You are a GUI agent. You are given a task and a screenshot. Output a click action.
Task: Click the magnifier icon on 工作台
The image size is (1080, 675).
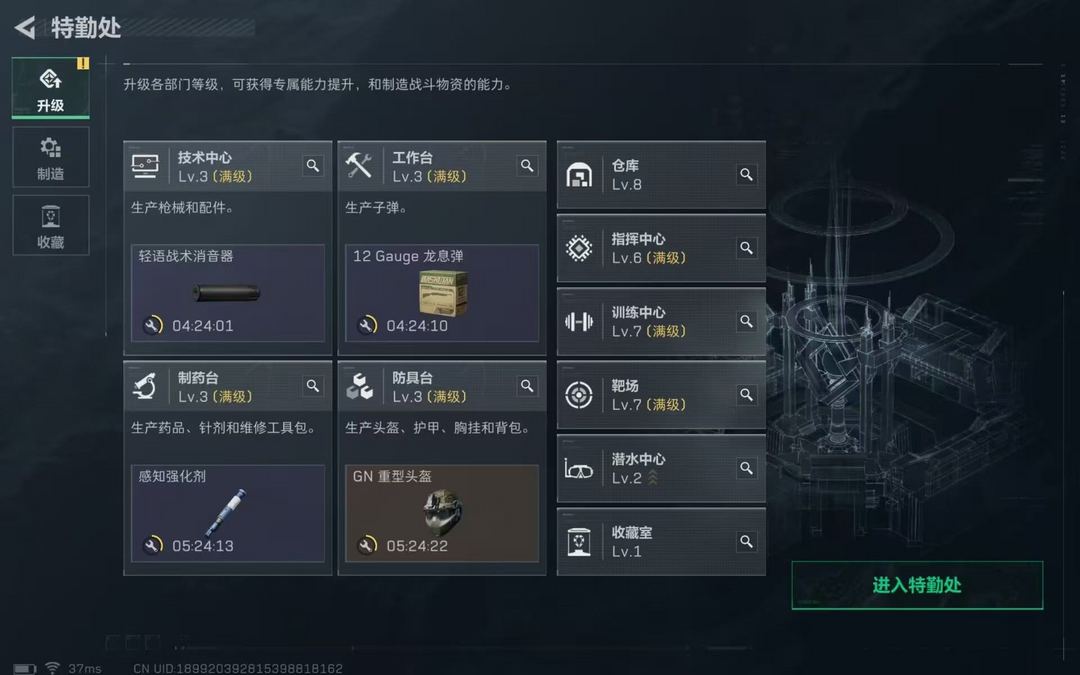click(x=527, y=166)
